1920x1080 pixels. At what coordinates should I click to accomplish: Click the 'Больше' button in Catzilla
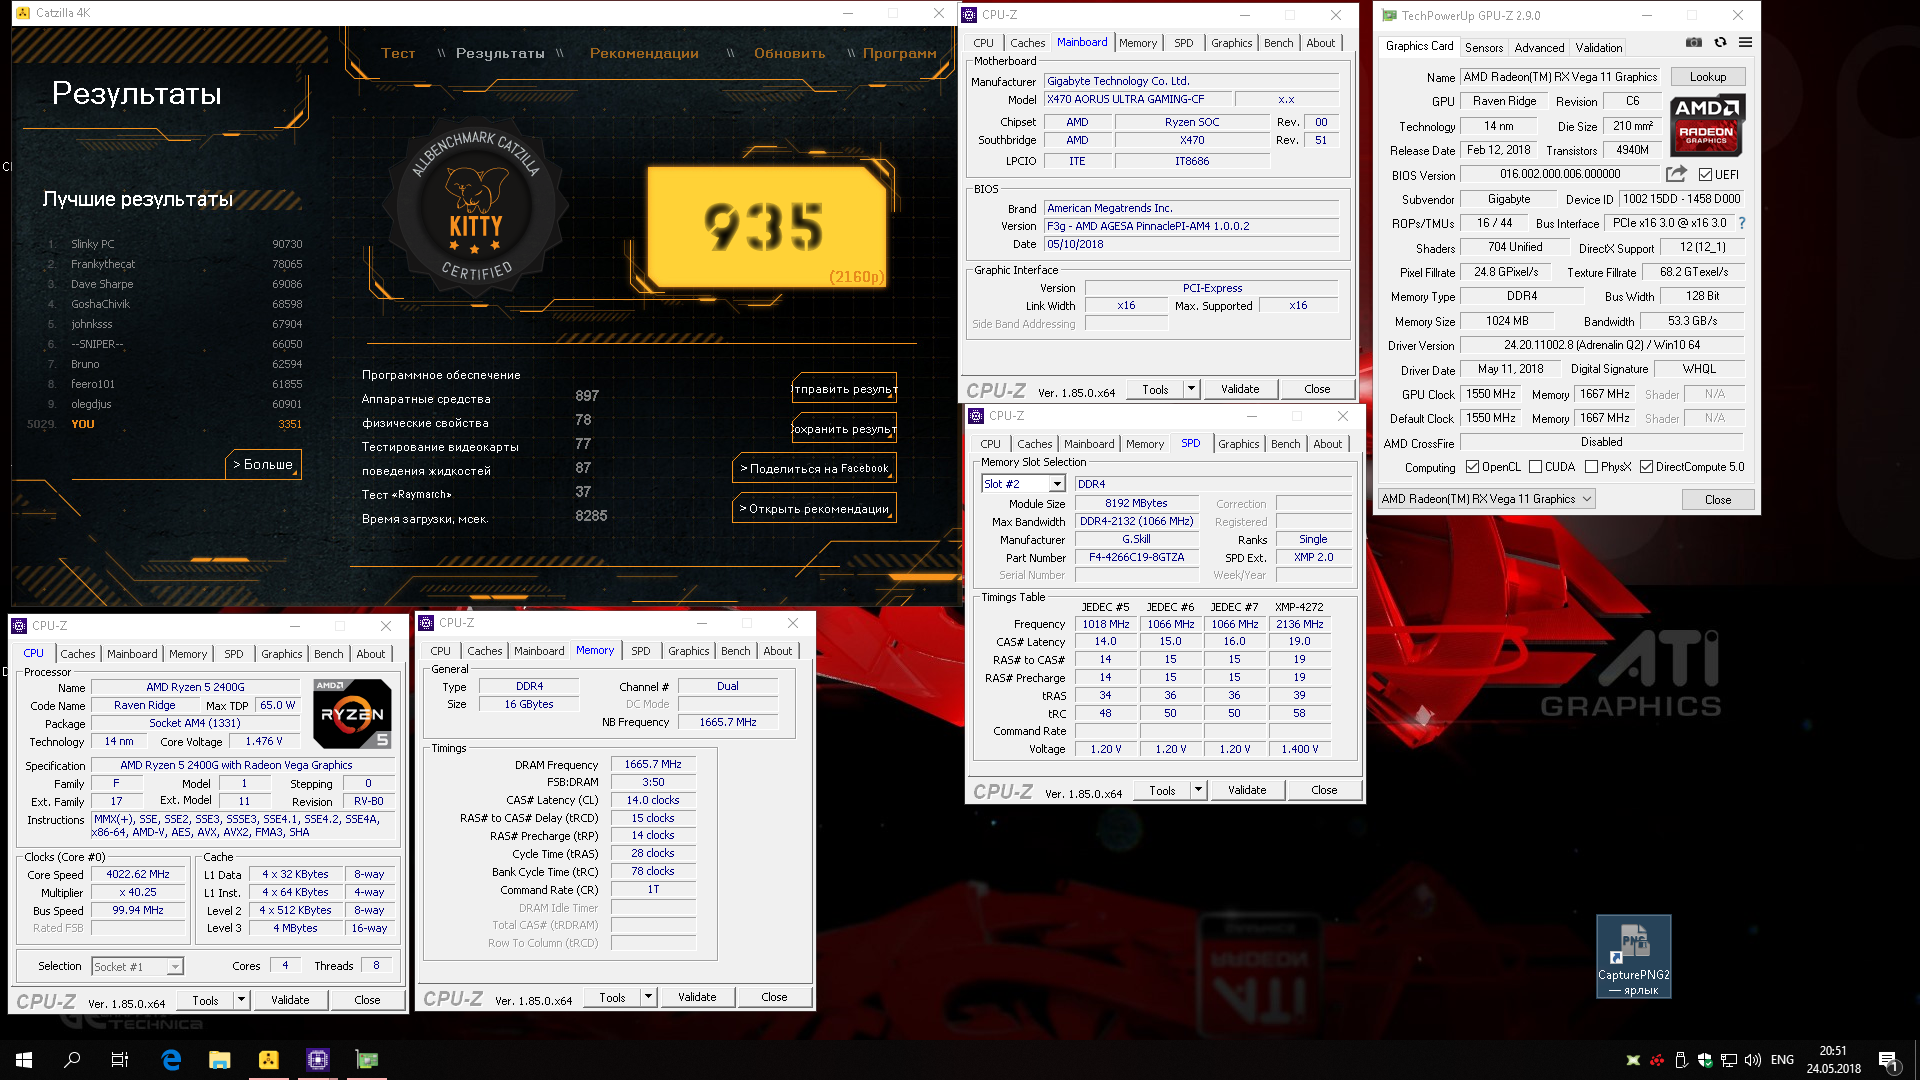pyautogui.click(x=263, y=464)
